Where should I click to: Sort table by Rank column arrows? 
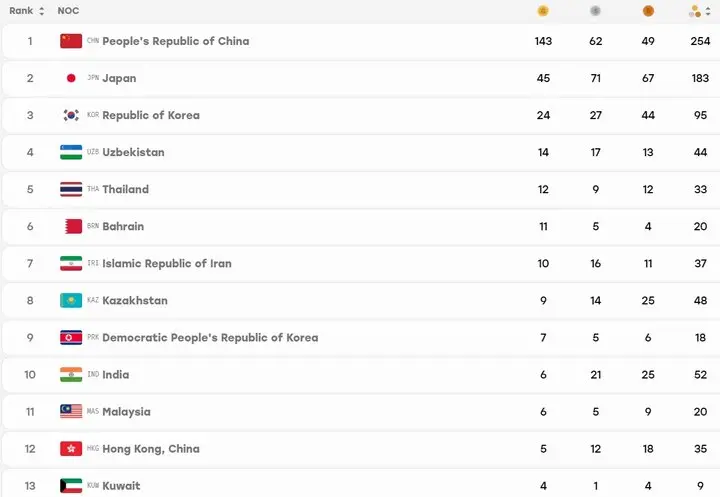(x=42, y=11)
